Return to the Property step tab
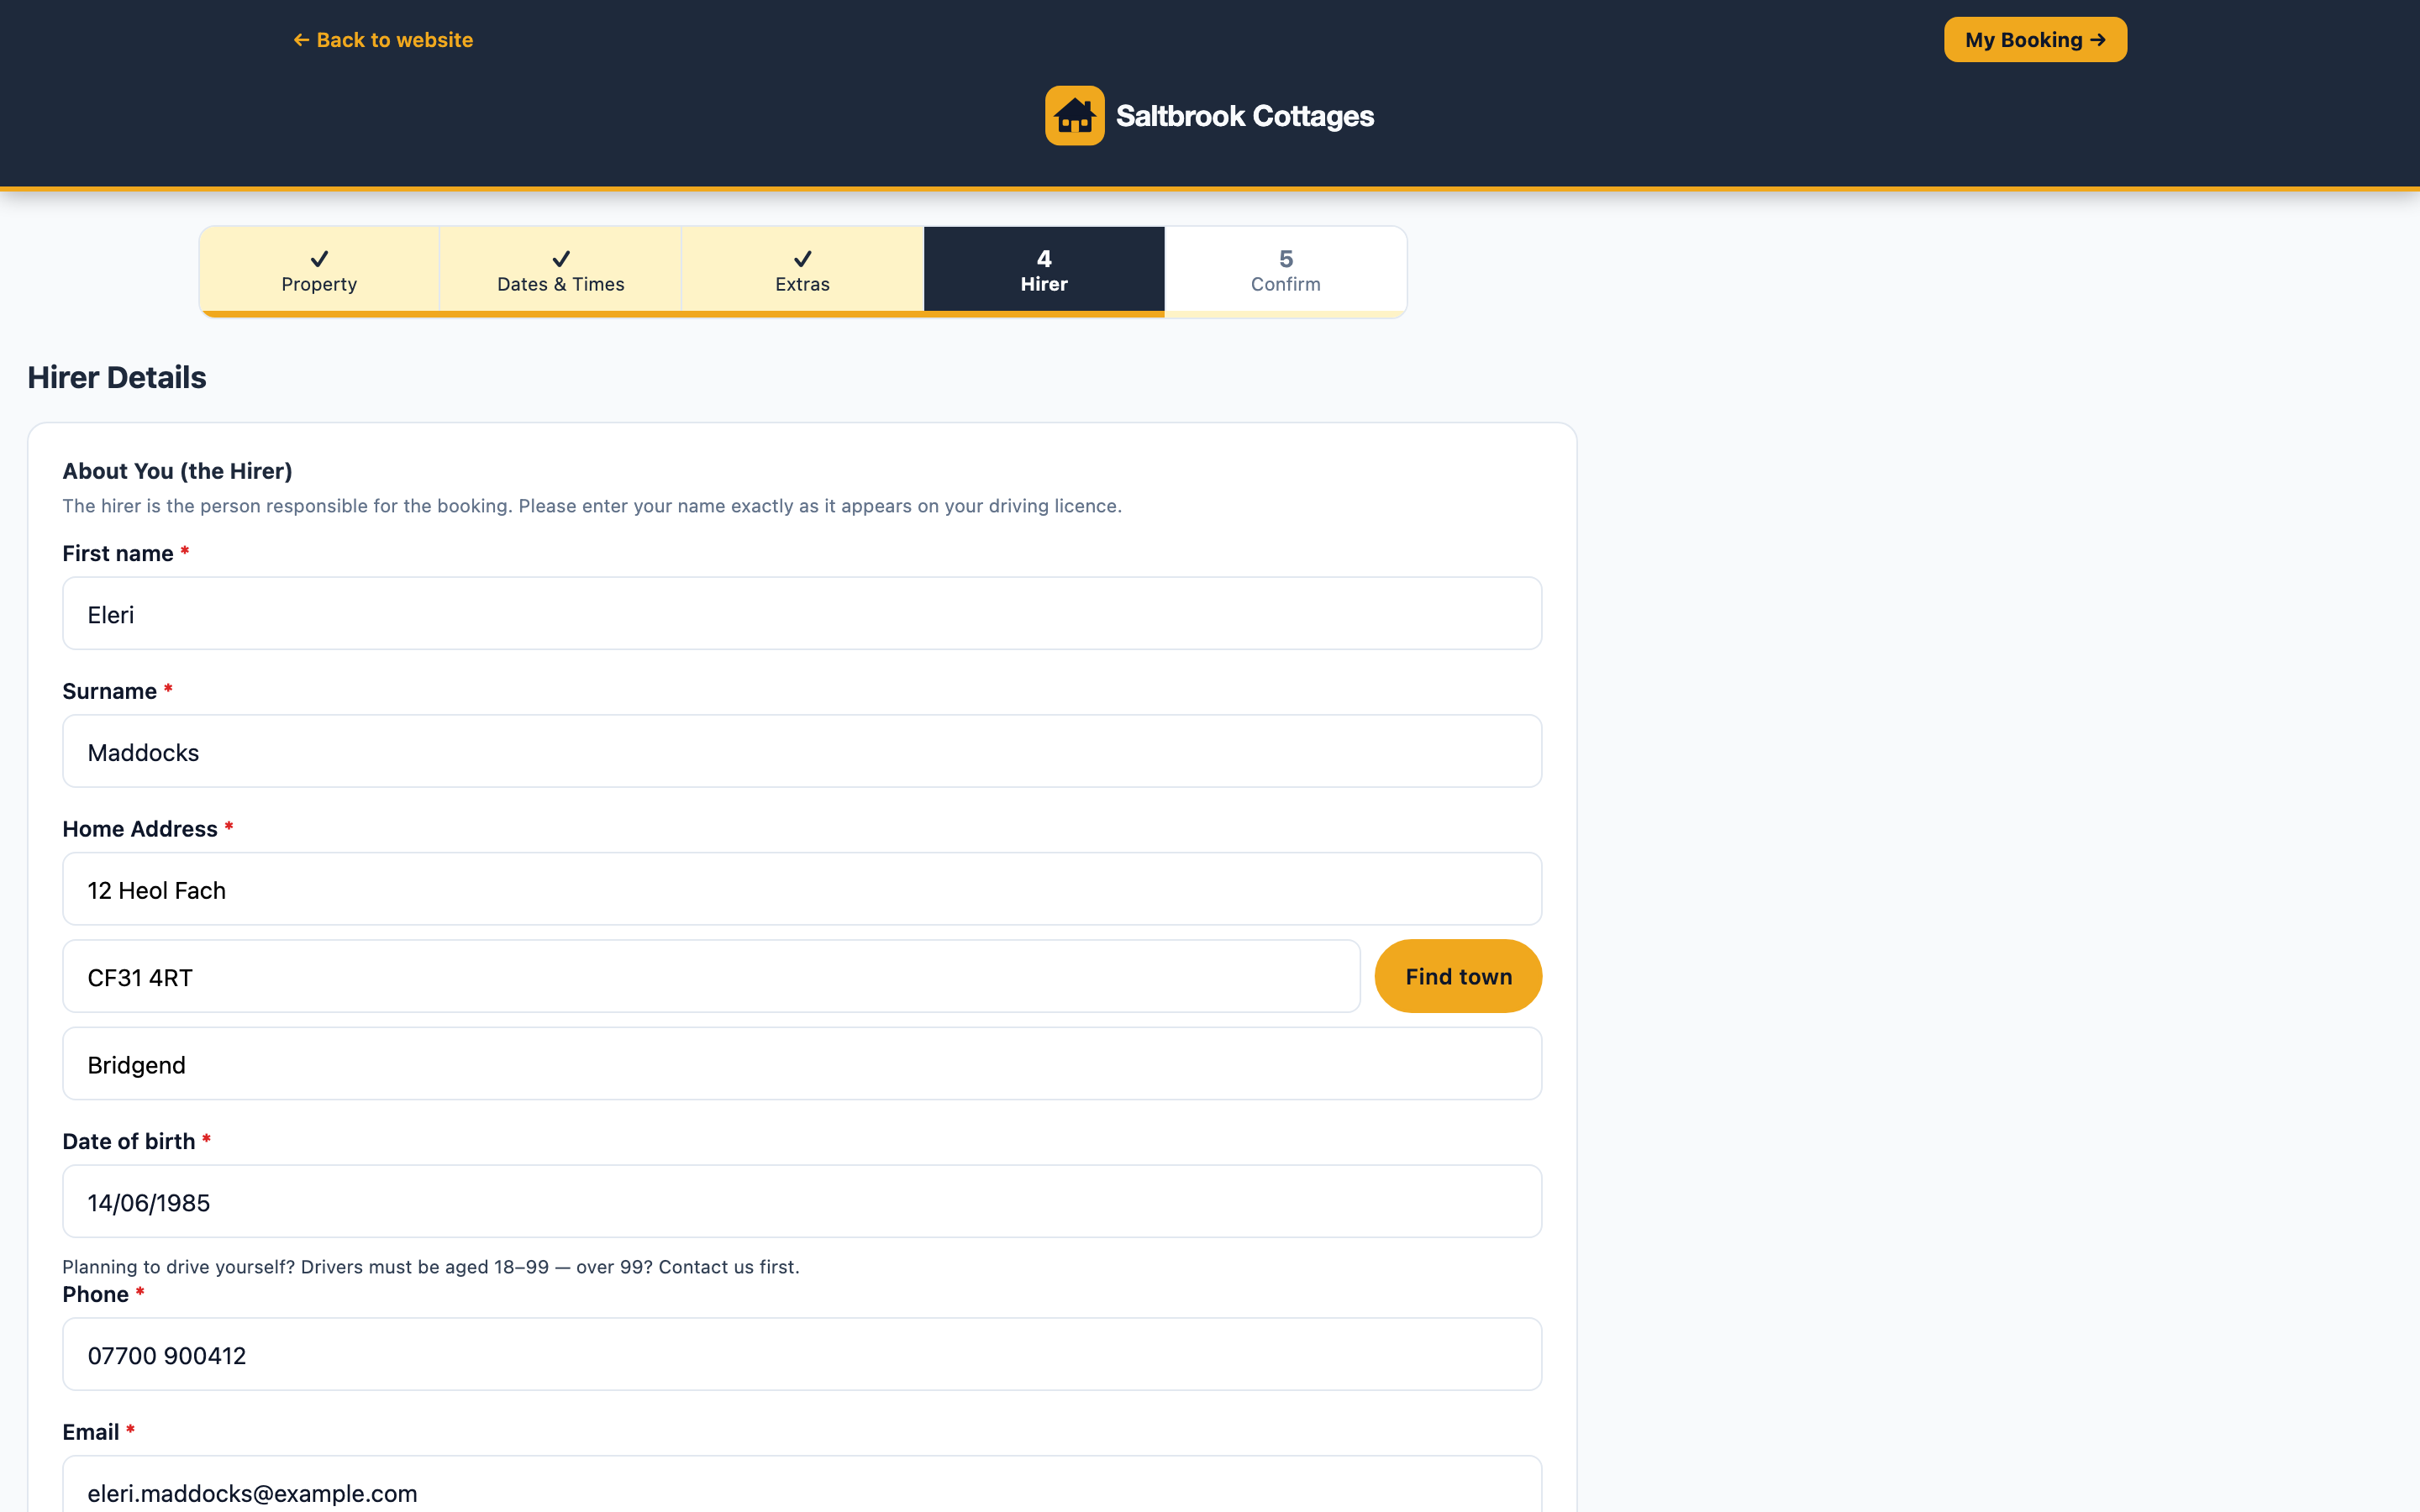 (x=319, y=271)
